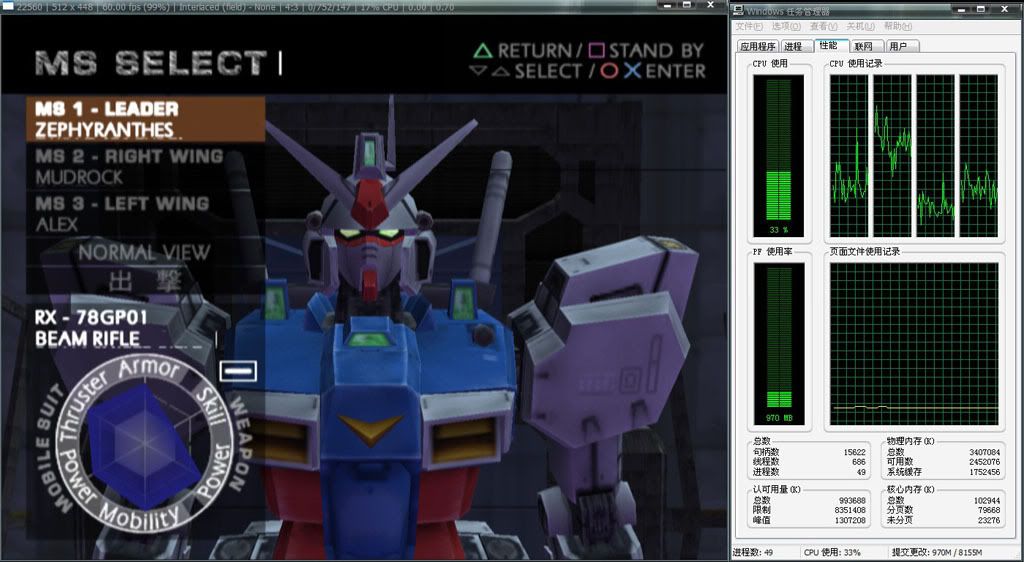Click the Skill label on stat ring
Screen dimensions: 1024x562
coord(212,406)
